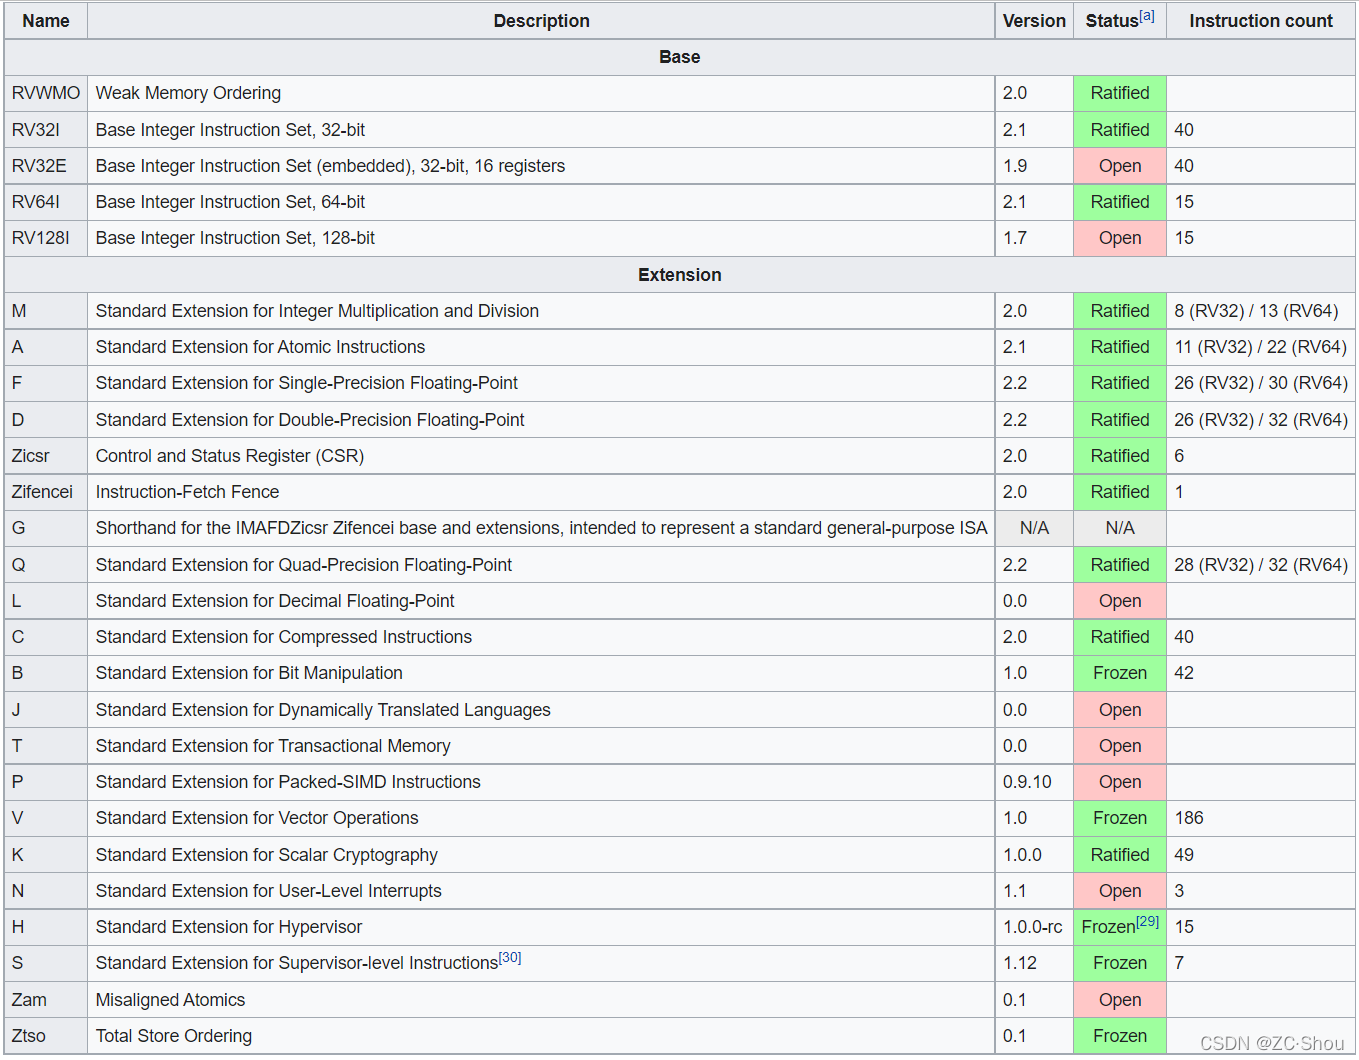The image size is (1359, 1060).
Task: Select the Compressed Instructions description
Action: click(284, 637)
